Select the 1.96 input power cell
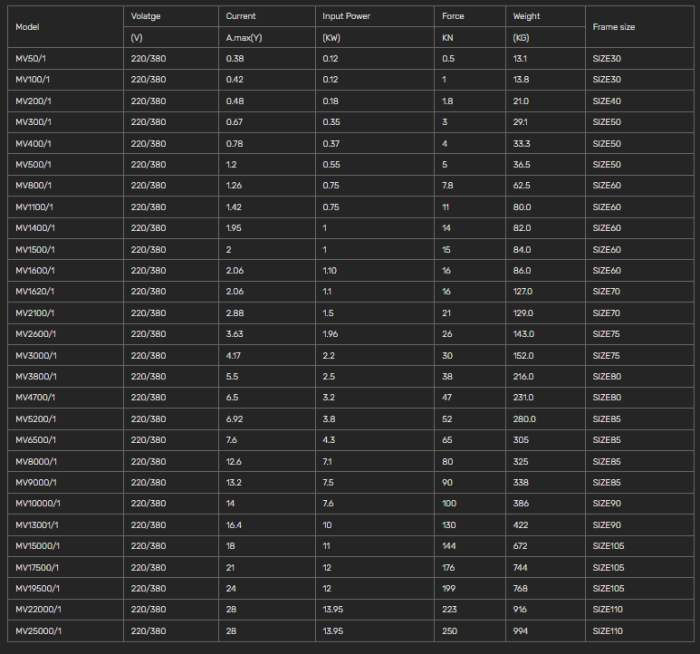Image resolution: width=700 pixels, height=654 pixels. pyautogui.click(x=331, y=334)
